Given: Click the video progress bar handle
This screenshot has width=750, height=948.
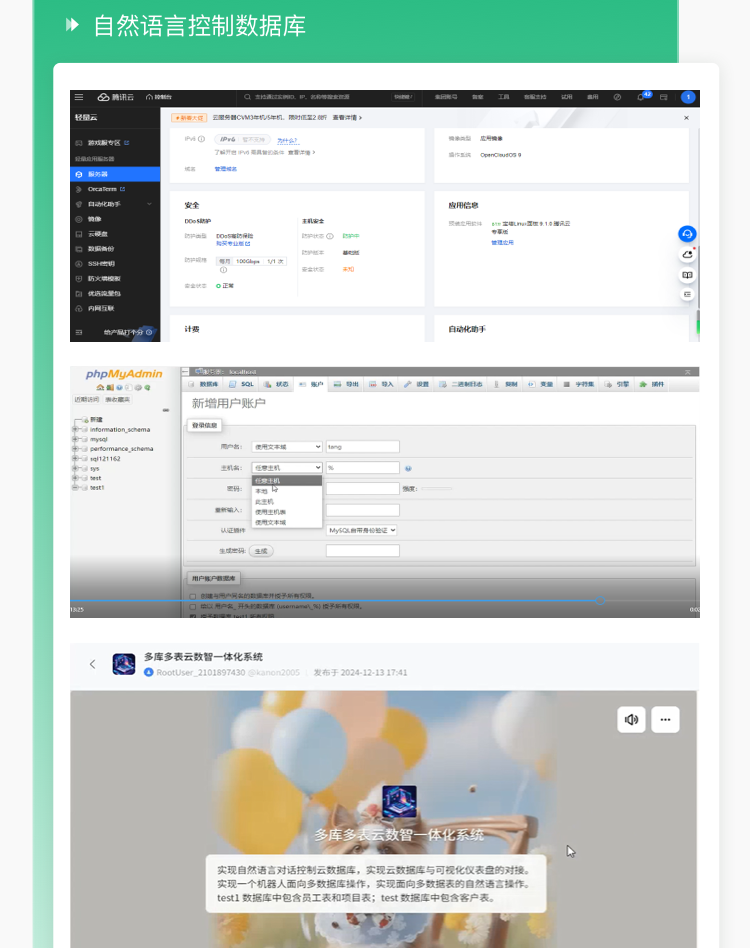Looking at the screenshot, I should 600,600.
